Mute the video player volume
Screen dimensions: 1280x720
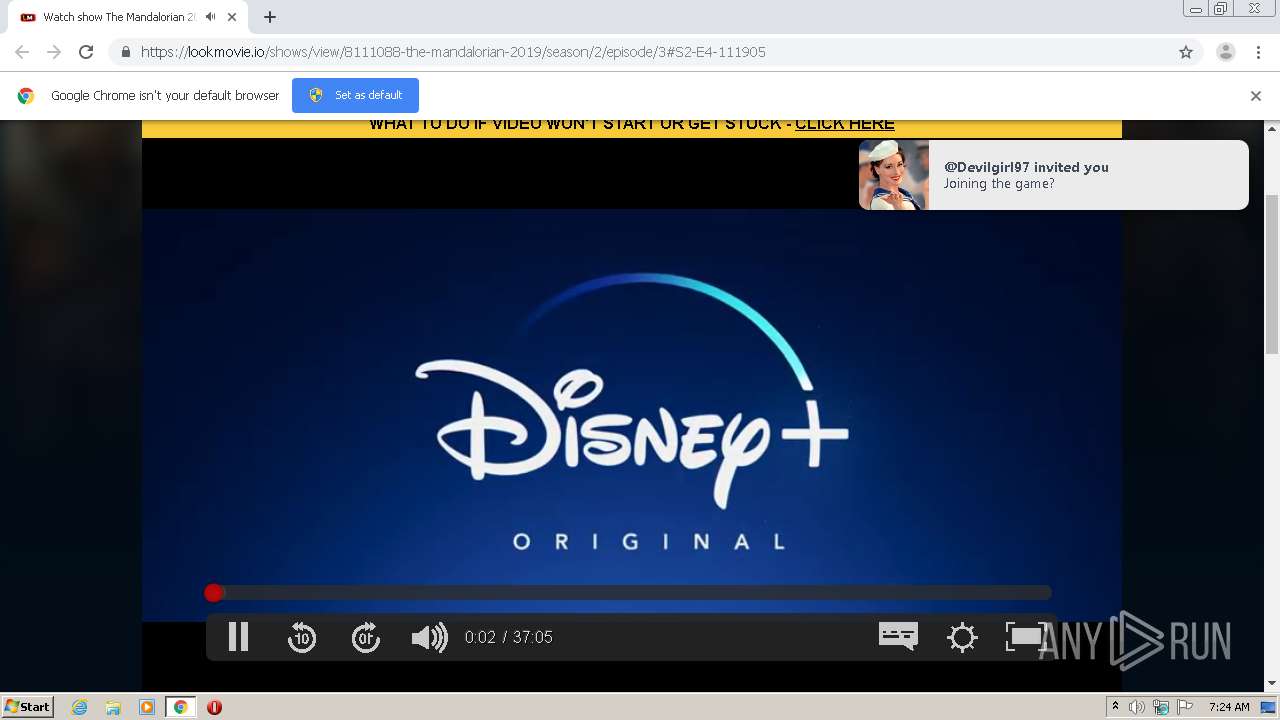430,637
